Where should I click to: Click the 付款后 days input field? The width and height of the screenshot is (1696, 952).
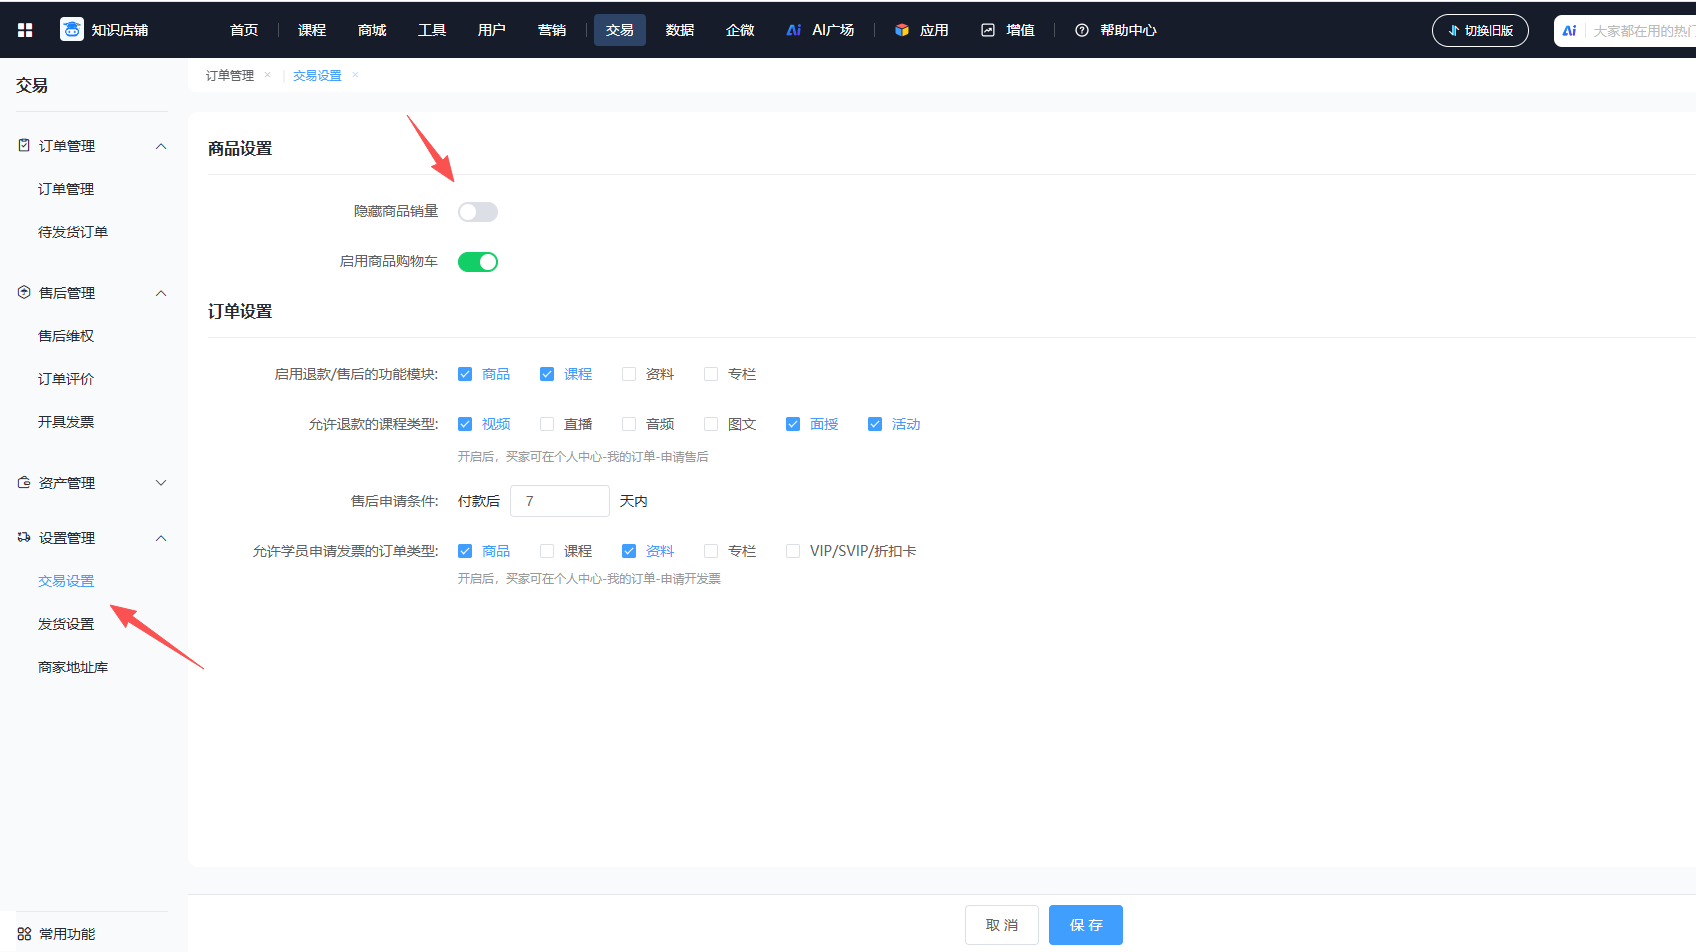point(559,501)
